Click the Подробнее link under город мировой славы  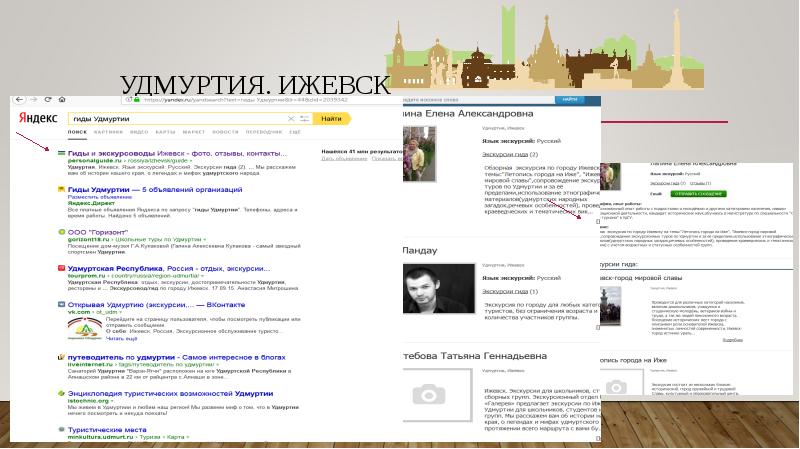point(733,340)
